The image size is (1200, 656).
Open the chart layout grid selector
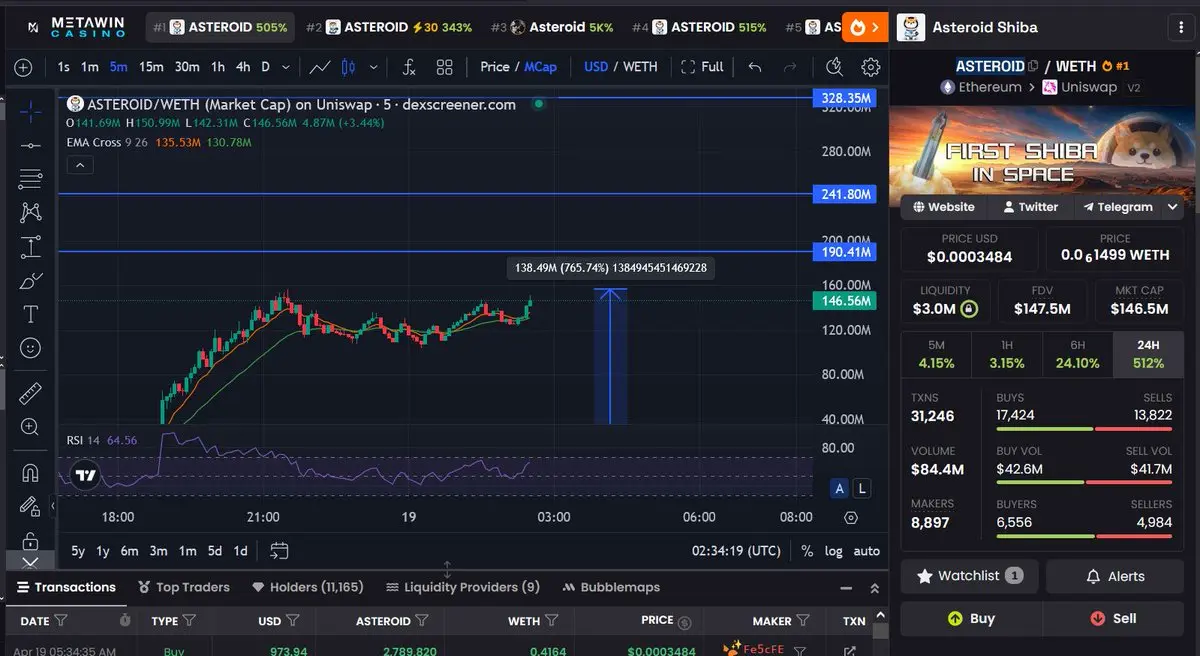tap(445, 67)
